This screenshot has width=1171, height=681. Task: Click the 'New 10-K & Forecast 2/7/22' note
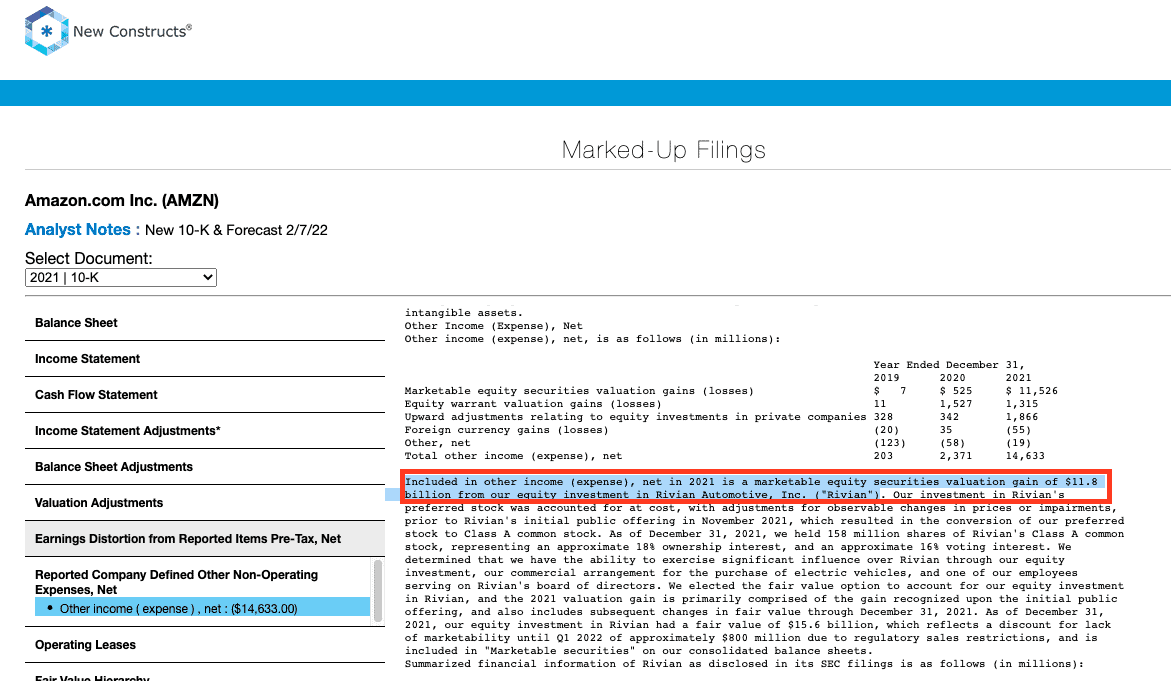coord(236,230)
